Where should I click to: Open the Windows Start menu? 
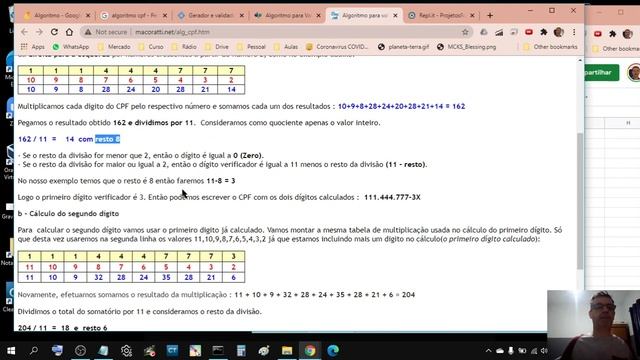[x=11, y=350]
